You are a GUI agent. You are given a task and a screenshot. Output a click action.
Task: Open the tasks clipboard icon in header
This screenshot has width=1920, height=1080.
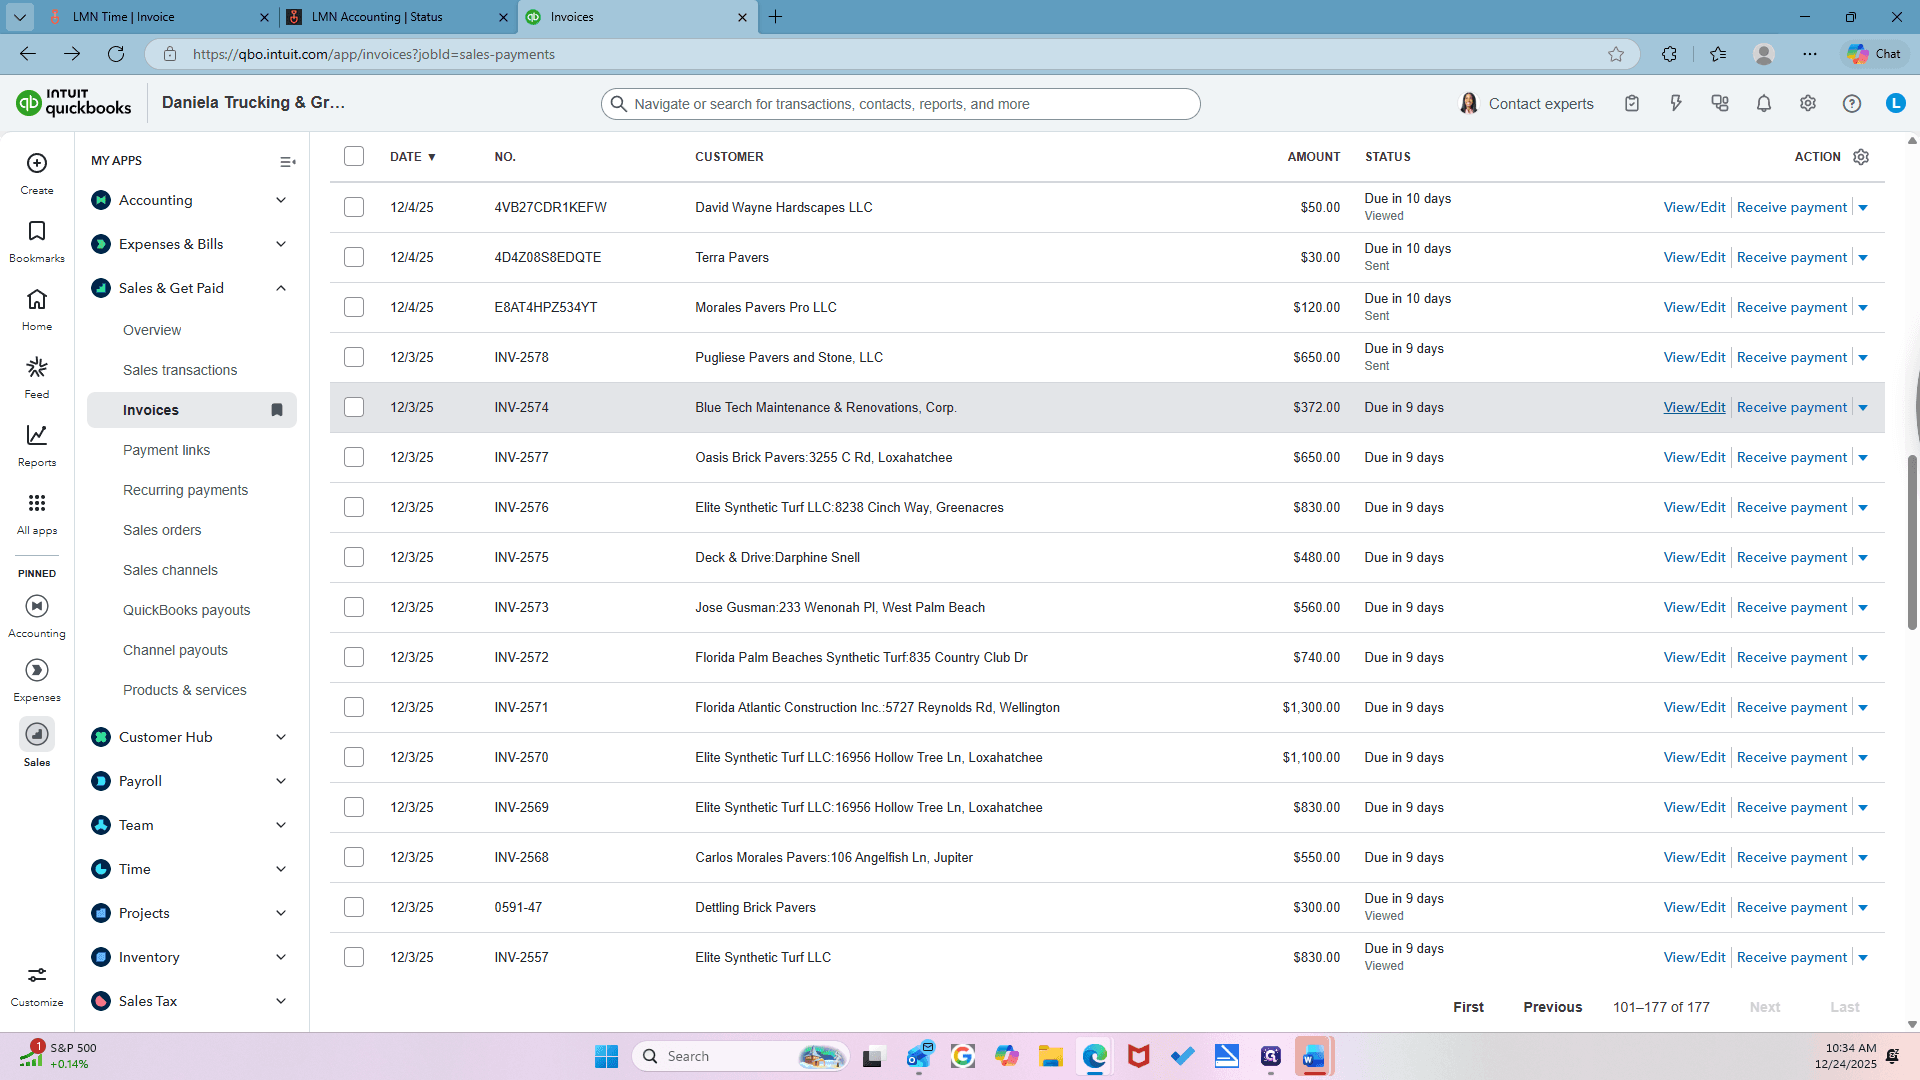click(1632, 103)
